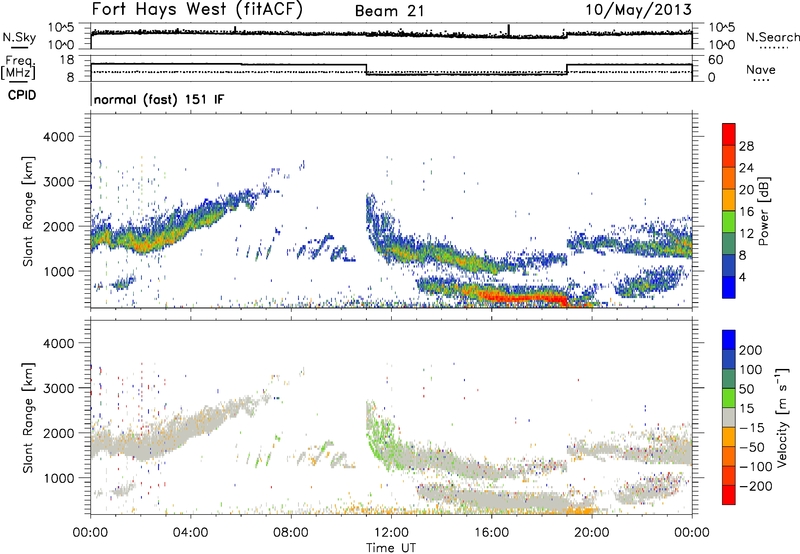Click the plot title "Fort Hays West (fitACF)"

point(197,10)
